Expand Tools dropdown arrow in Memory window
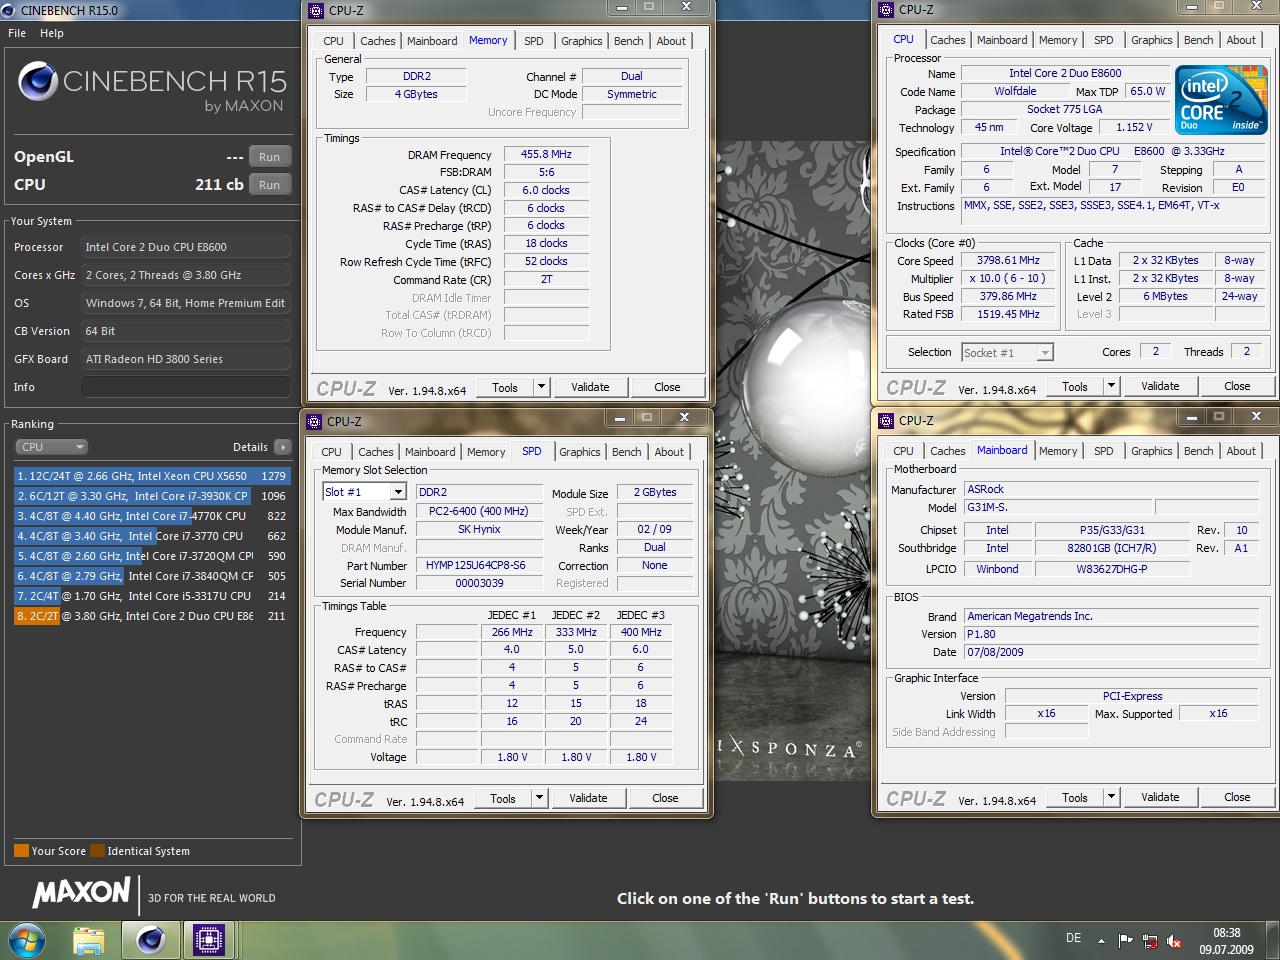Screen dimensions: 1280x960 tap(541, 387)
